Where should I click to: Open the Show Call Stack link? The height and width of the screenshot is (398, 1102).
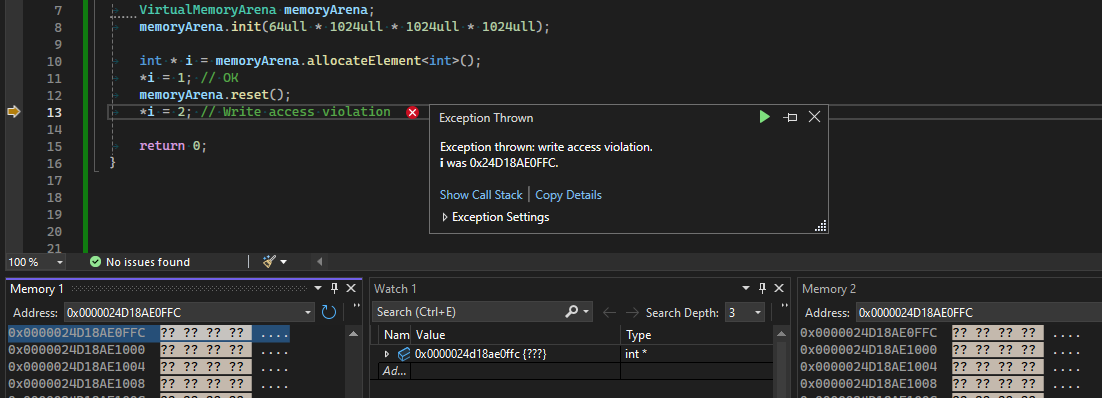click(x=481, y=195)
